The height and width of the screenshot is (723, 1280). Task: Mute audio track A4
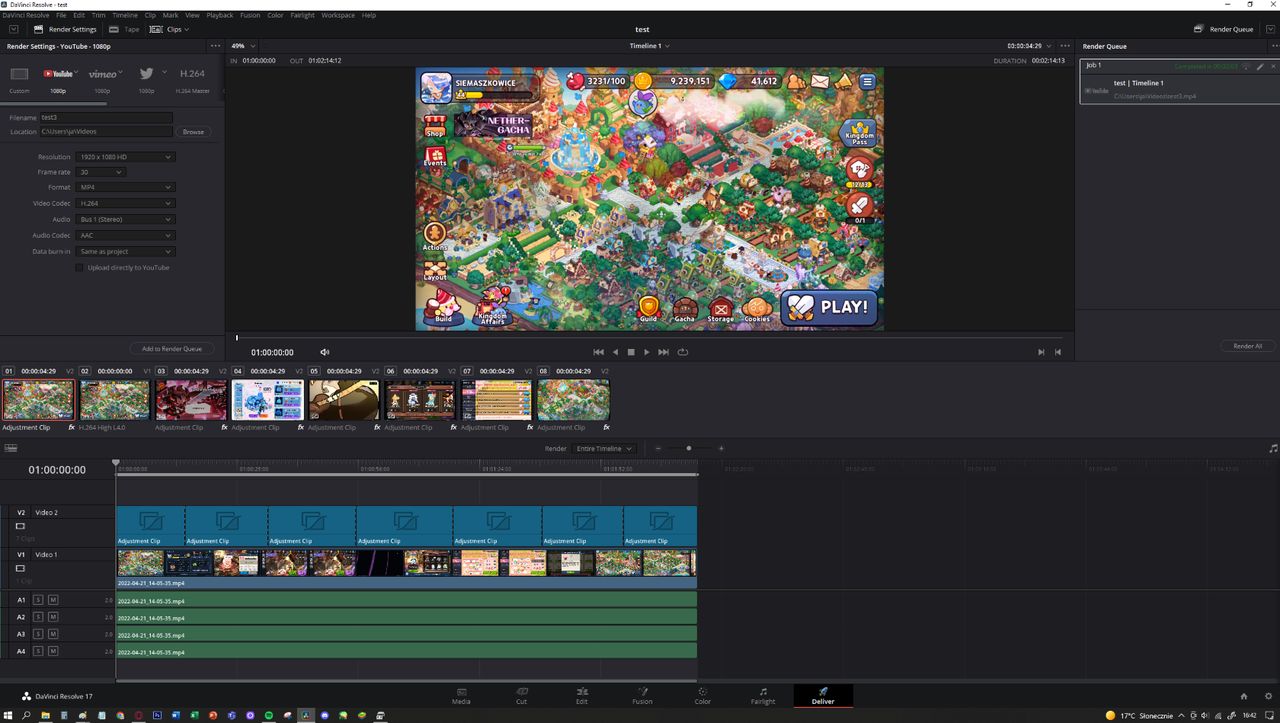pyautogui.click(x=53, y=651)
